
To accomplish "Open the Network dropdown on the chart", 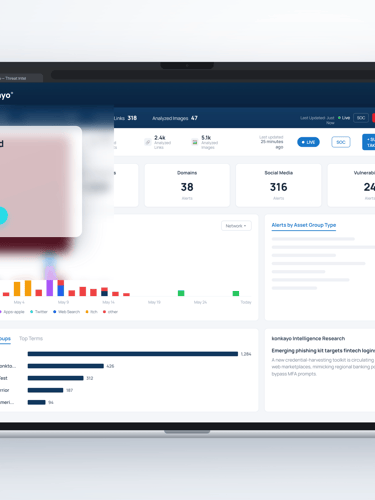I will click(x=236, y=226).
